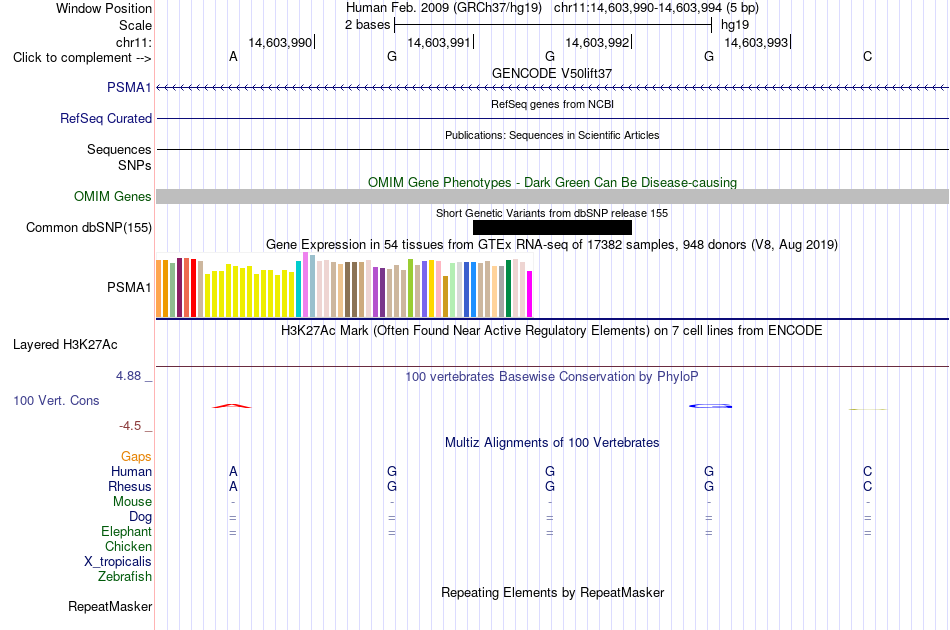Select the Dog species label
The image size is (950, 630).
[x=140, y=516]
